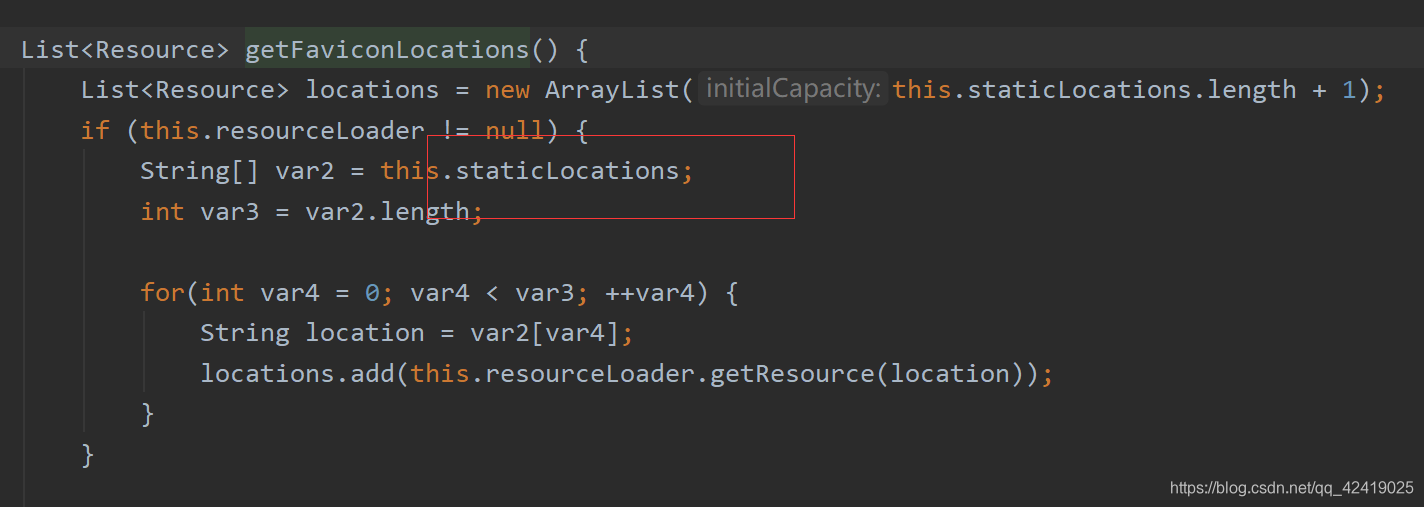Click the 'locations' variable in its declaration
Image resolution: width=1424 pixels, height=507 pixels.
pos(372,90)
